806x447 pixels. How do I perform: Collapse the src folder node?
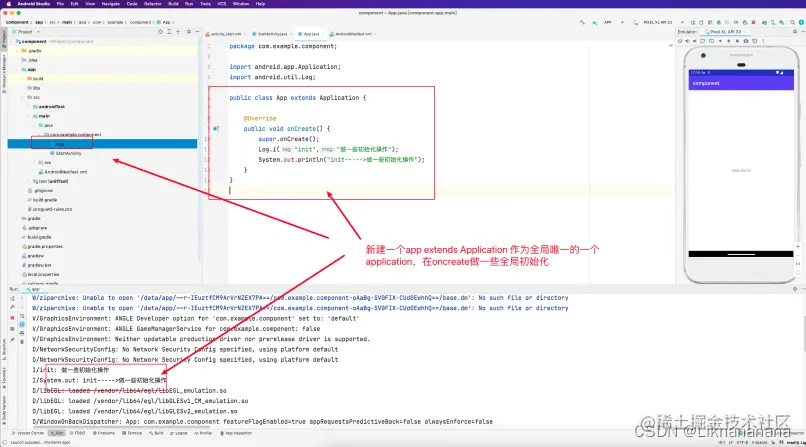coord(23,97)
